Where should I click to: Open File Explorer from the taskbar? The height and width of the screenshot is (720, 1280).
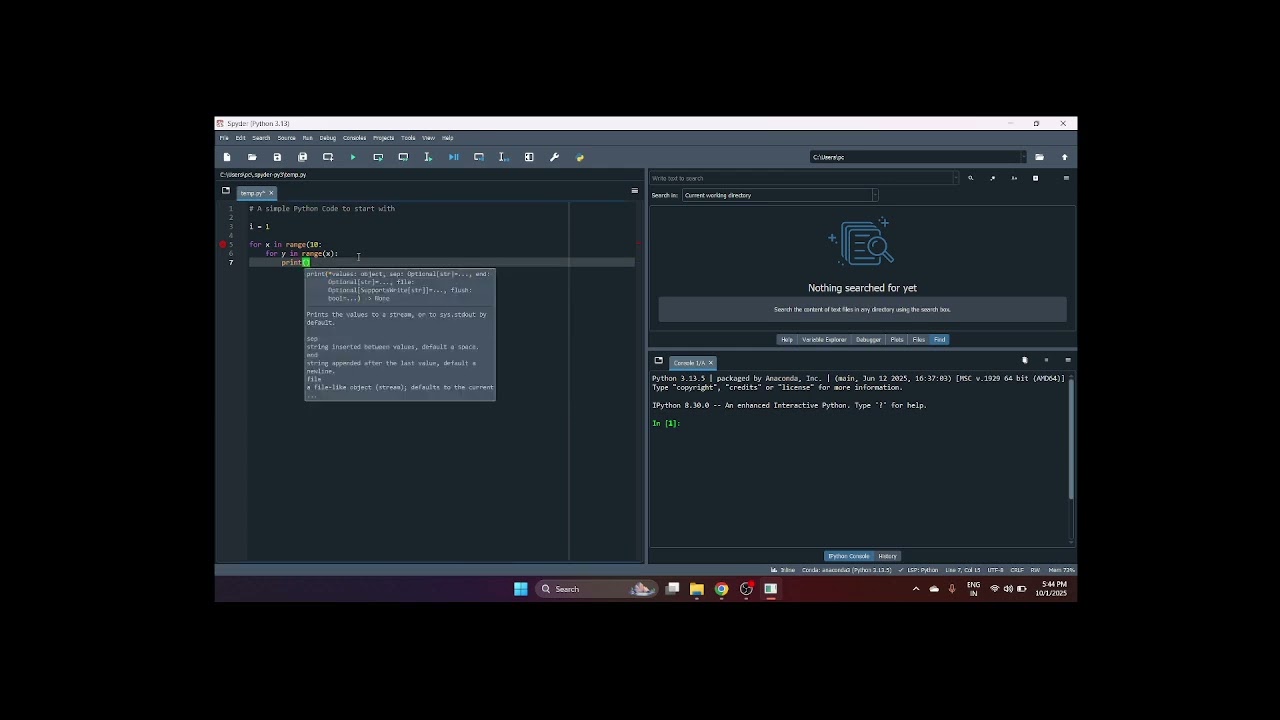click(696, 589)
